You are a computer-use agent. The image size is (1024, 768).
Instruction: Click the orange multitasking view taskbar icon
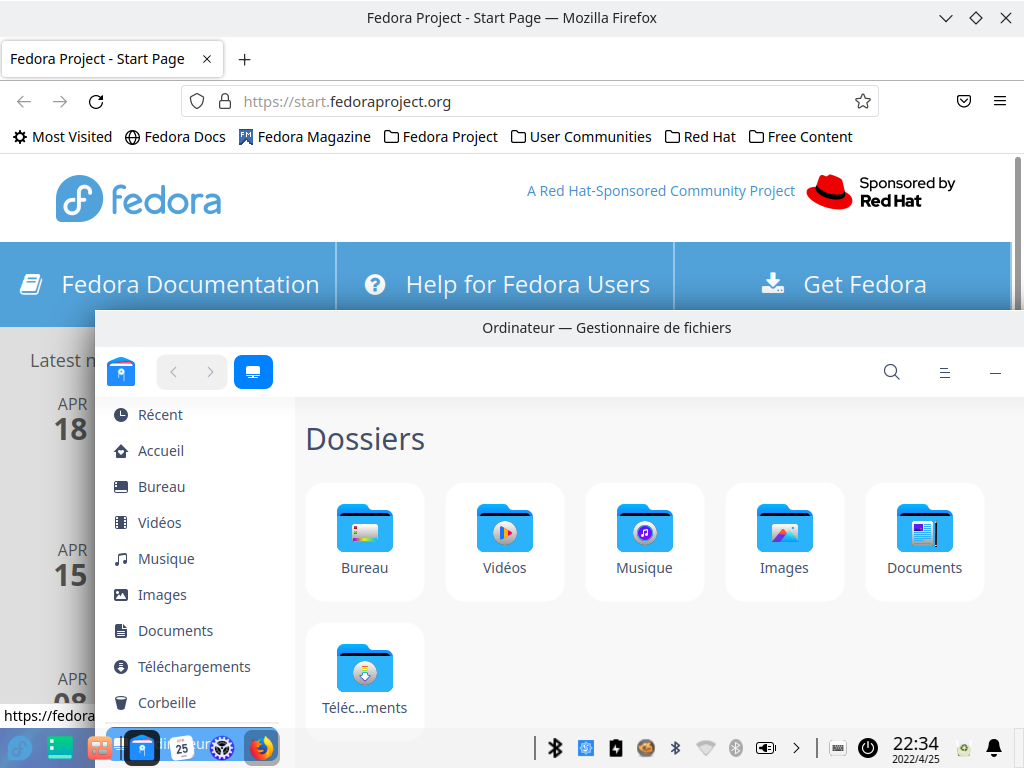(x=100, y=748)
